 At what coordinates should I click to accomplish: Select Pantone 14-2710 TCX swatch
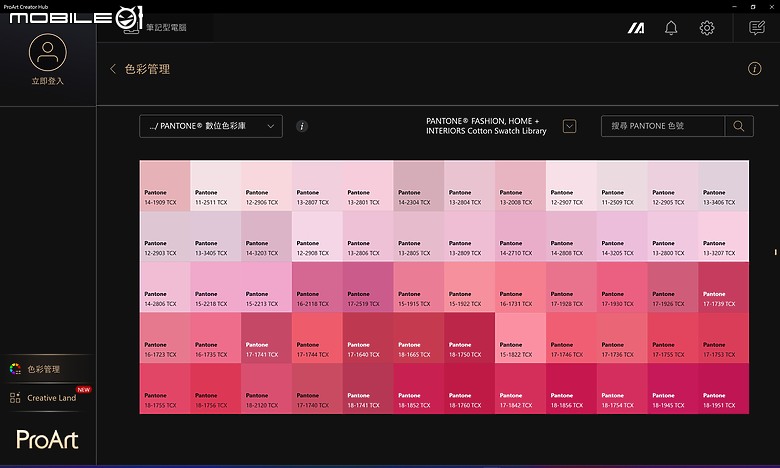pos(520,236)
